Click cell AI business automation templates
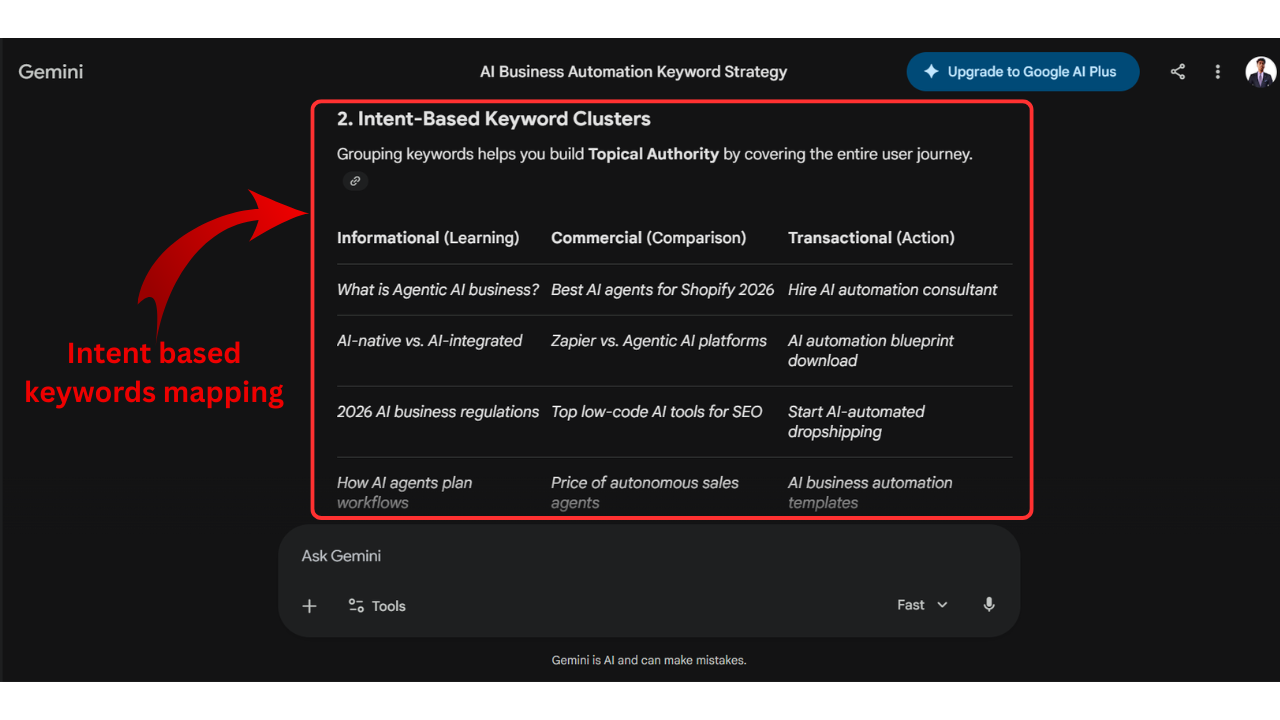Screen dimensions: 1280x720 pyautogui.click(x=870, y=493)
